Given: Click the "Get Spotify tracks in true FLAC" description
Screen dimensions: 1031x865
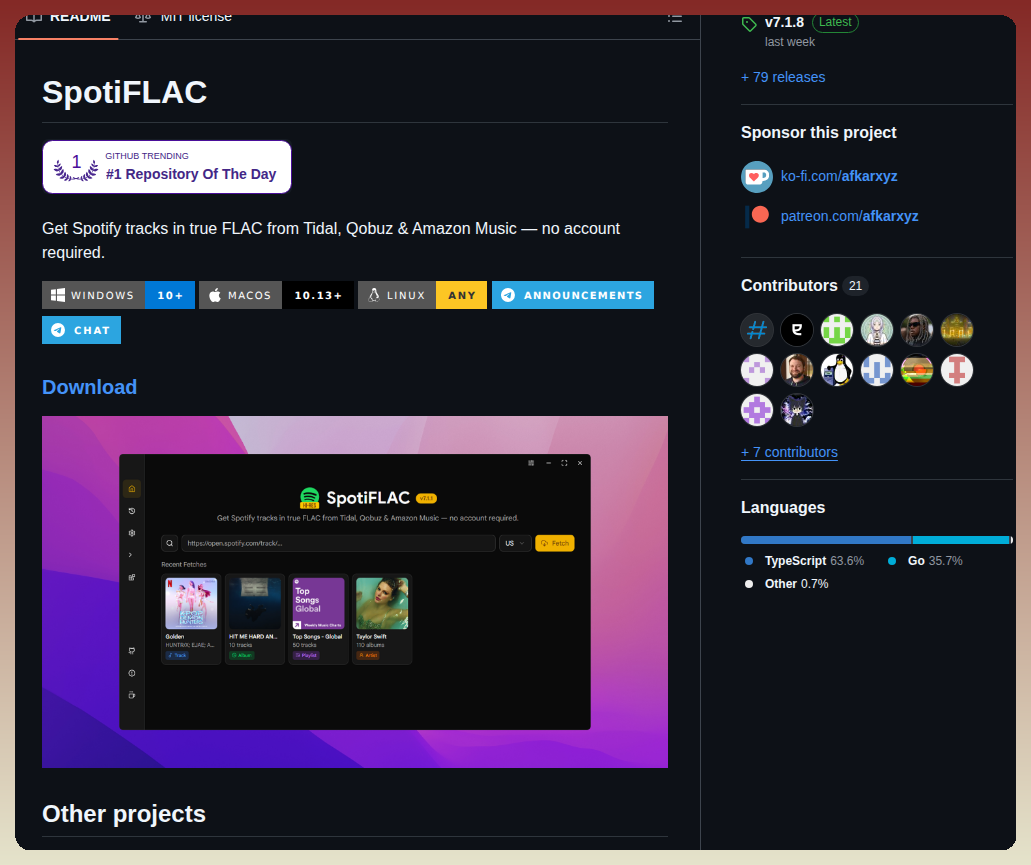Looking at the screenshot, I should [331, 241].
